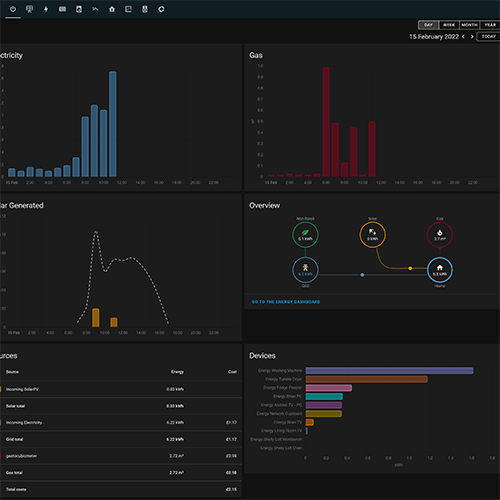The height and width of the screenshot is (500, 500).
Task: Select the YEAR period button
Action: pyautogui.click(x=490, y=25)
